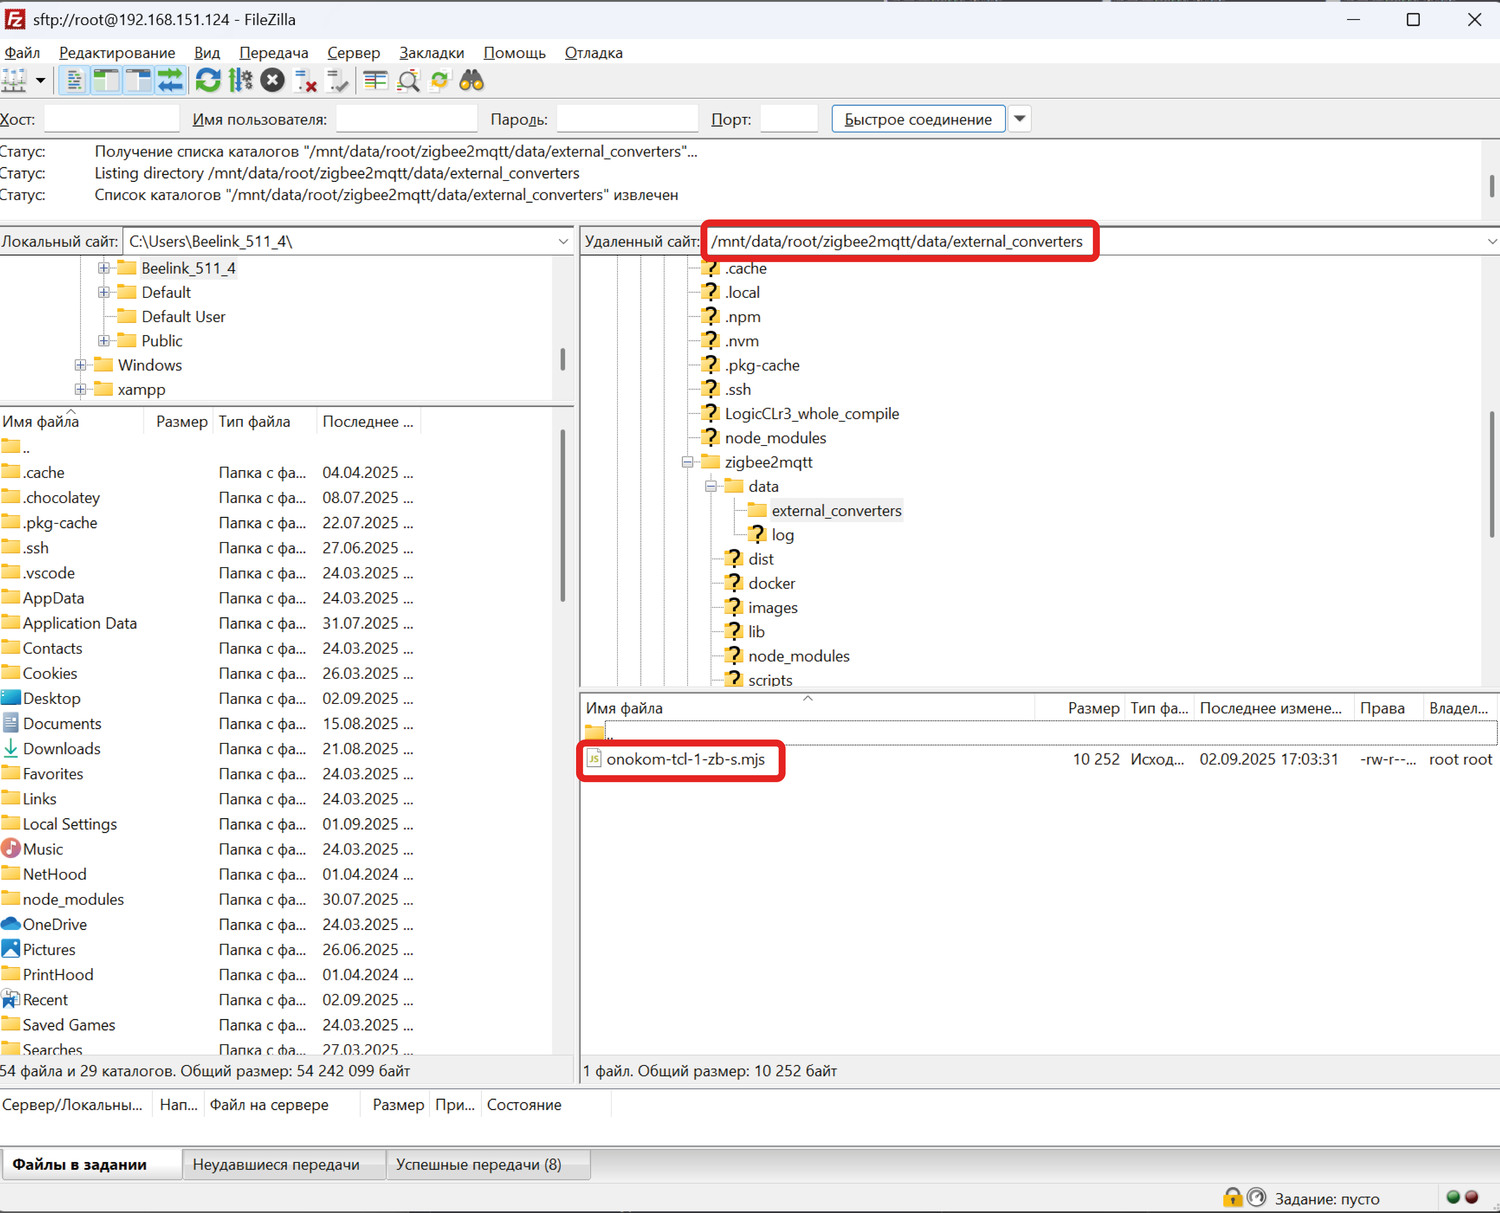Open the Site Manager icon
This screenshot has width=1500, height=1213.
(x=14, y=81)
